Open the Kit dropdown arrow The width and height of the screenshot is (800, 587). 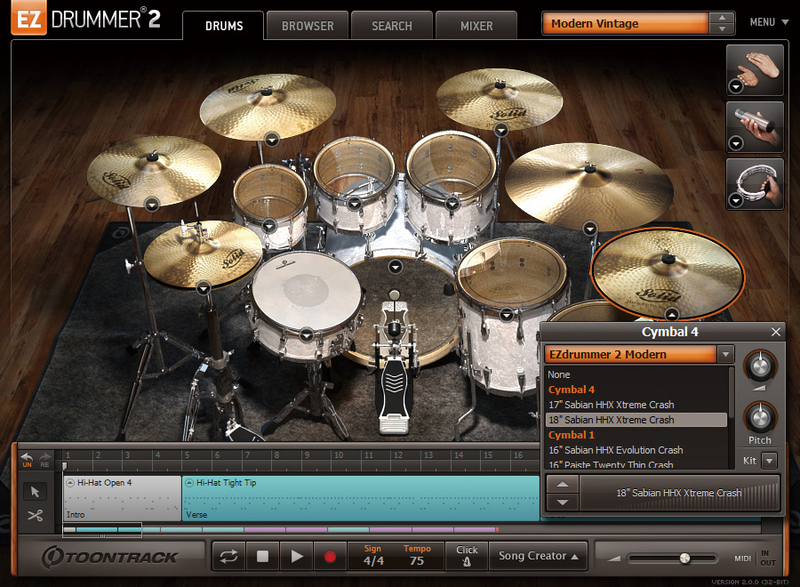[769, 461]
